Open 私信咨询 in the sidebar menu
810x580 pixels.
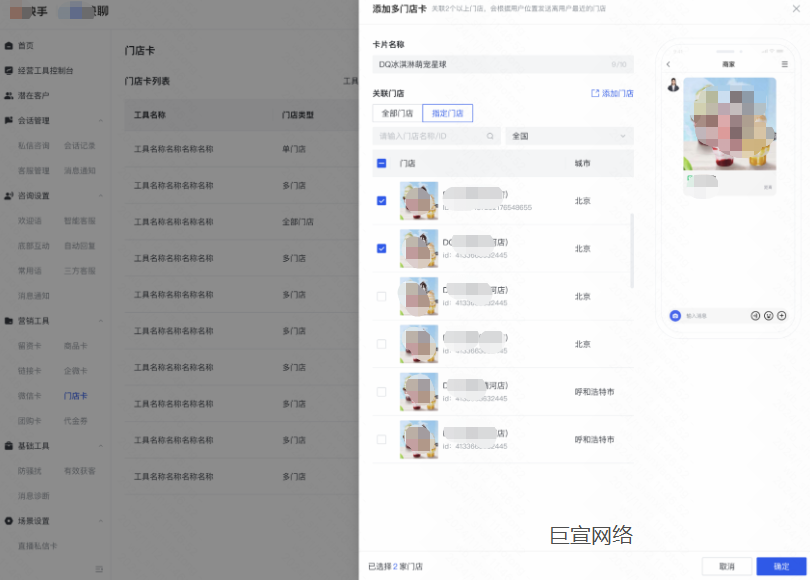(34, 146)
